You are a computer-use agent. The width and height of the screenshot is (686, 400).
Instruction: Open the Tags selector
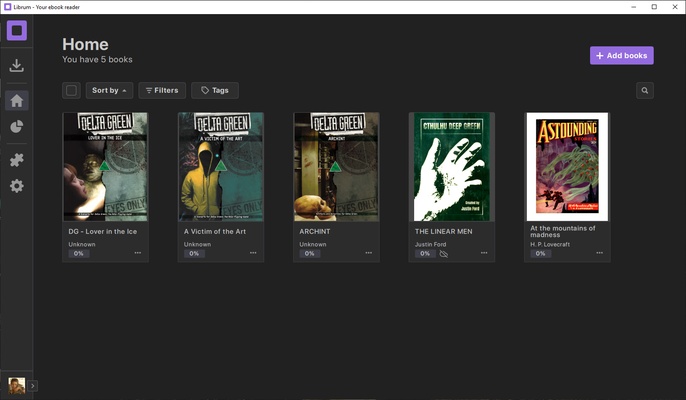[214, 91]
